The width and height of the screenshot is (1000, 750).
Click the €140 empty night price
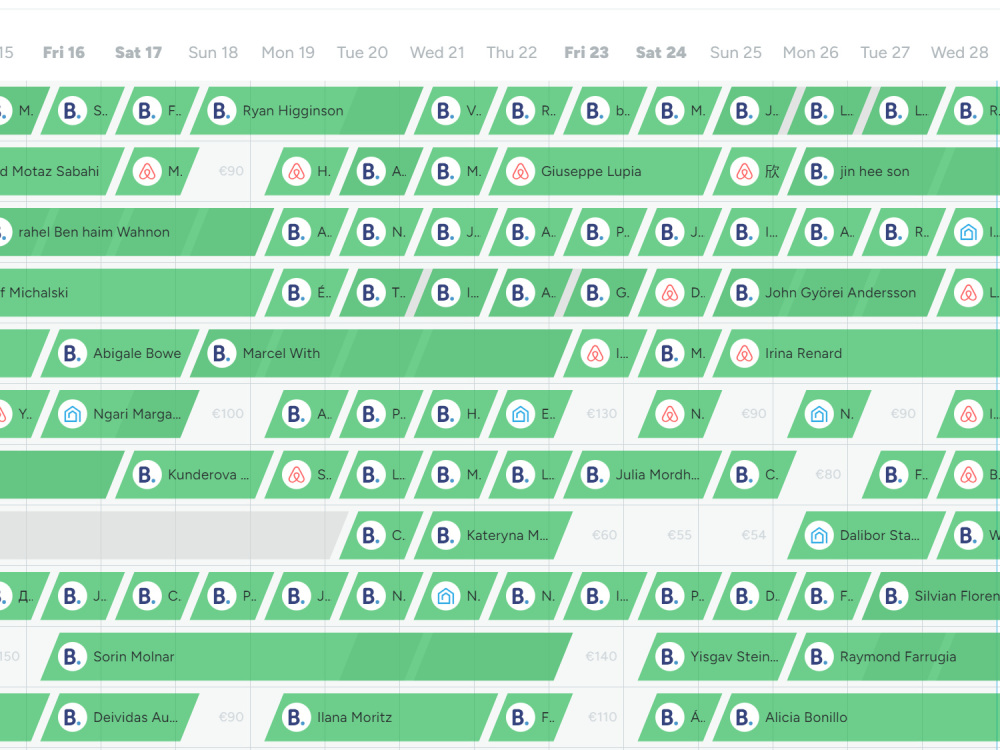(x=601, y=656)
